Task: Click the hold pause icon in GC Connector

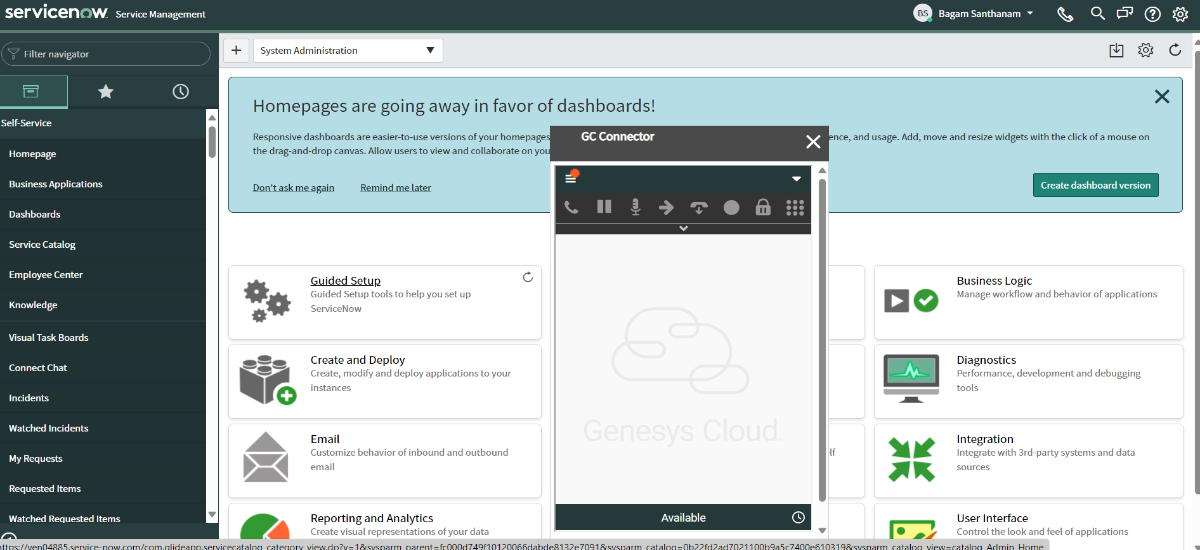Action: (x=604, y=207)
